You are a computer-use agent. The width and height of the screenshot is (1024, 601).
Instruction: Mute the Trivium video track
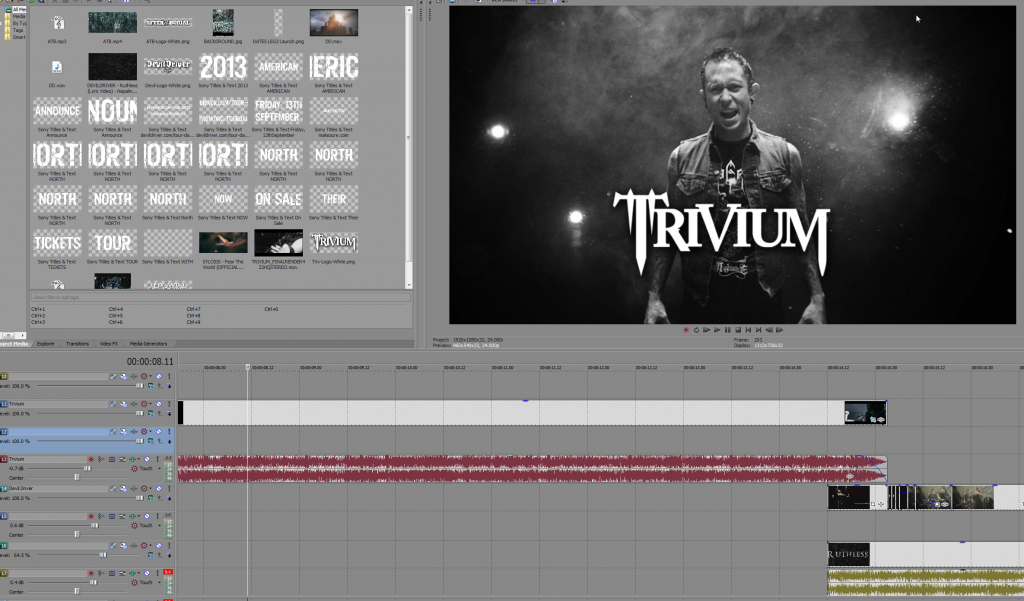[x=159, y=404]
